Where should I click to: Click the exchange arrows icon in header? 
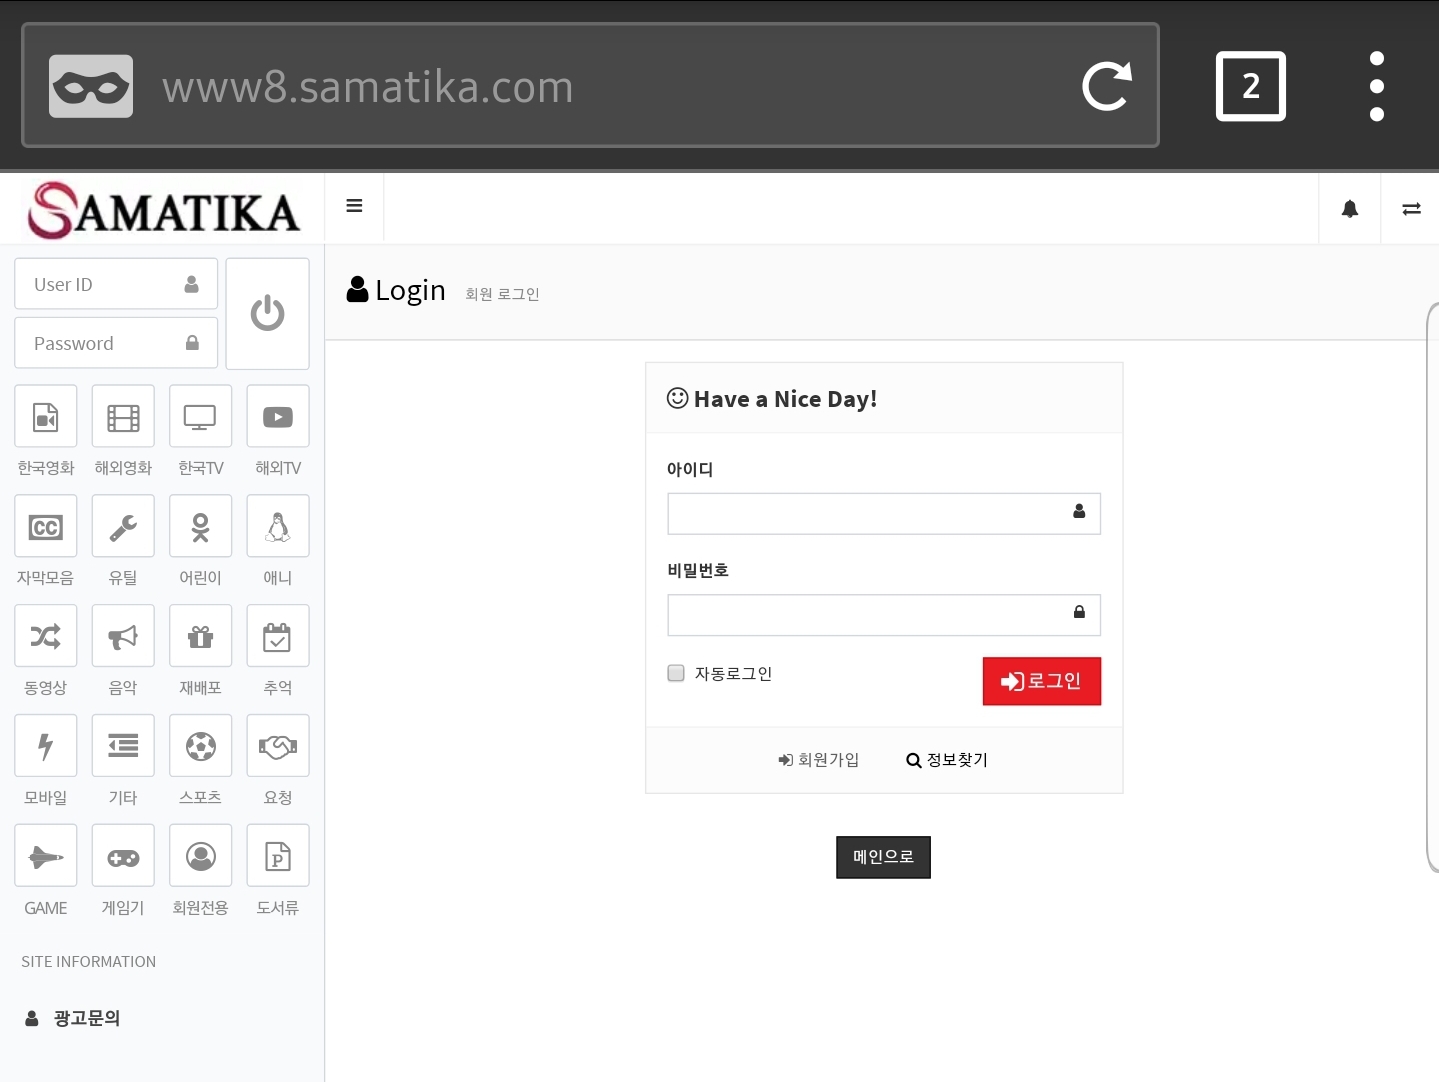point(1411,208)
